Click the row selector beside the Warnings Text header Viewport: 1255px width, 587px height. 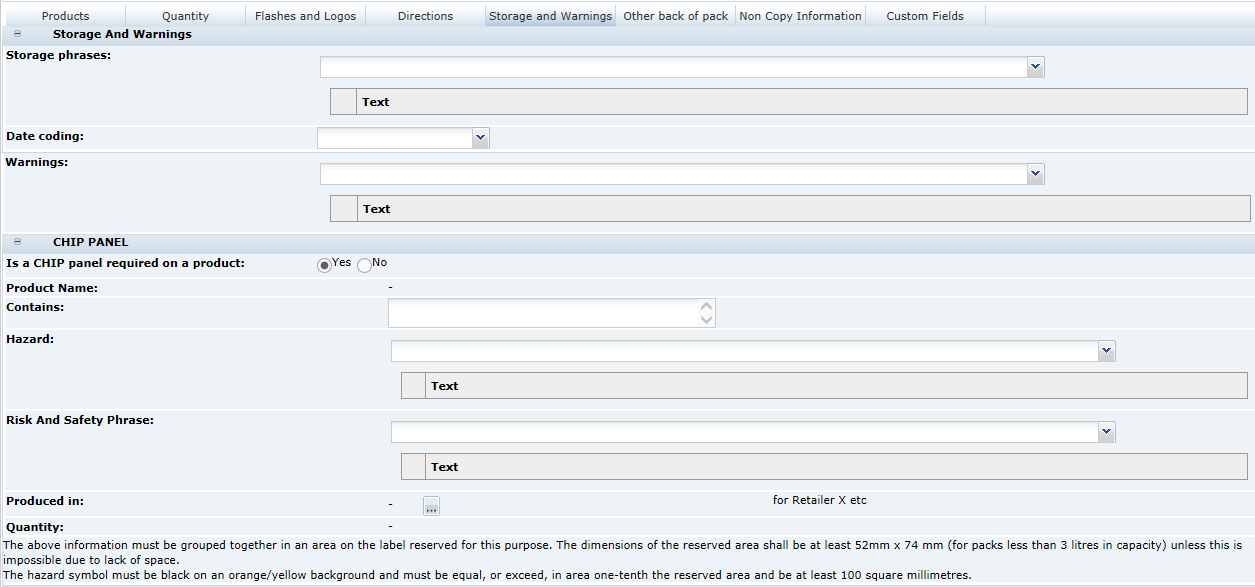(x=343, y=208)
